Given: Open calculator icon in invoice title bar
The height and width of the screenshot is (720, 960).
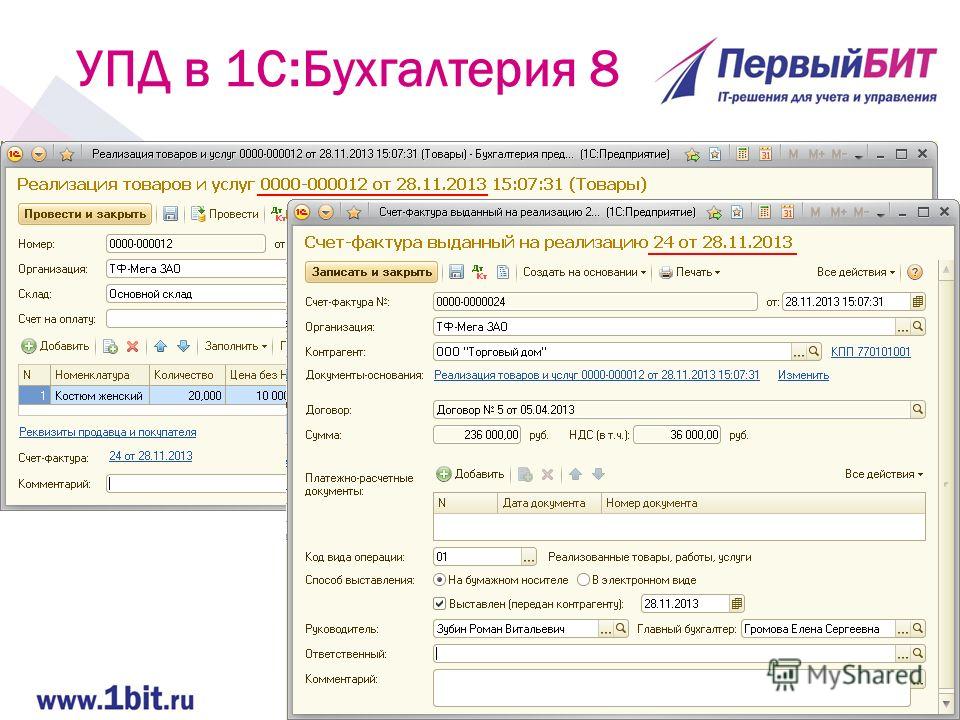Looking at the screenshot, I should (x=764, y=212).
